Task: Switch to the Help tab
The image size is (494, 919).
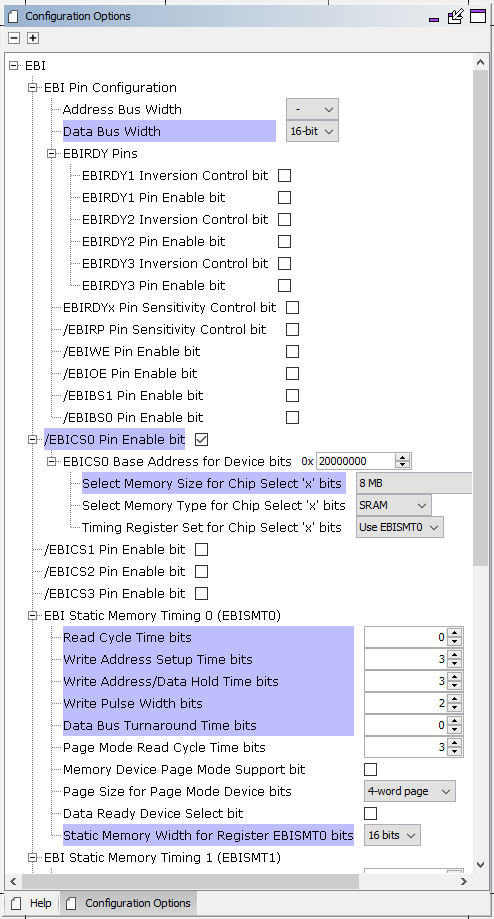Action: pyautogui.click(x=31, y=903)
